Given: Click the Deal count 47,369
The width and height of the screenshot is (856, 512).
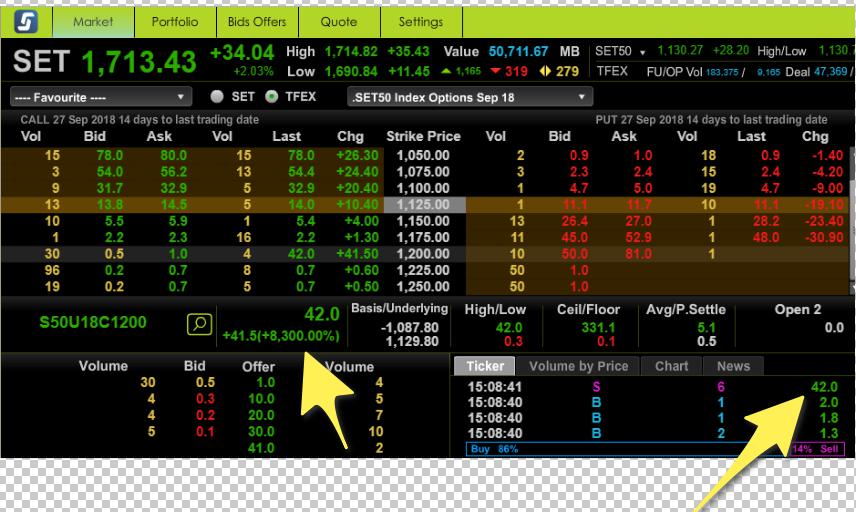Looking at the screenshot, I should point(831,72).
